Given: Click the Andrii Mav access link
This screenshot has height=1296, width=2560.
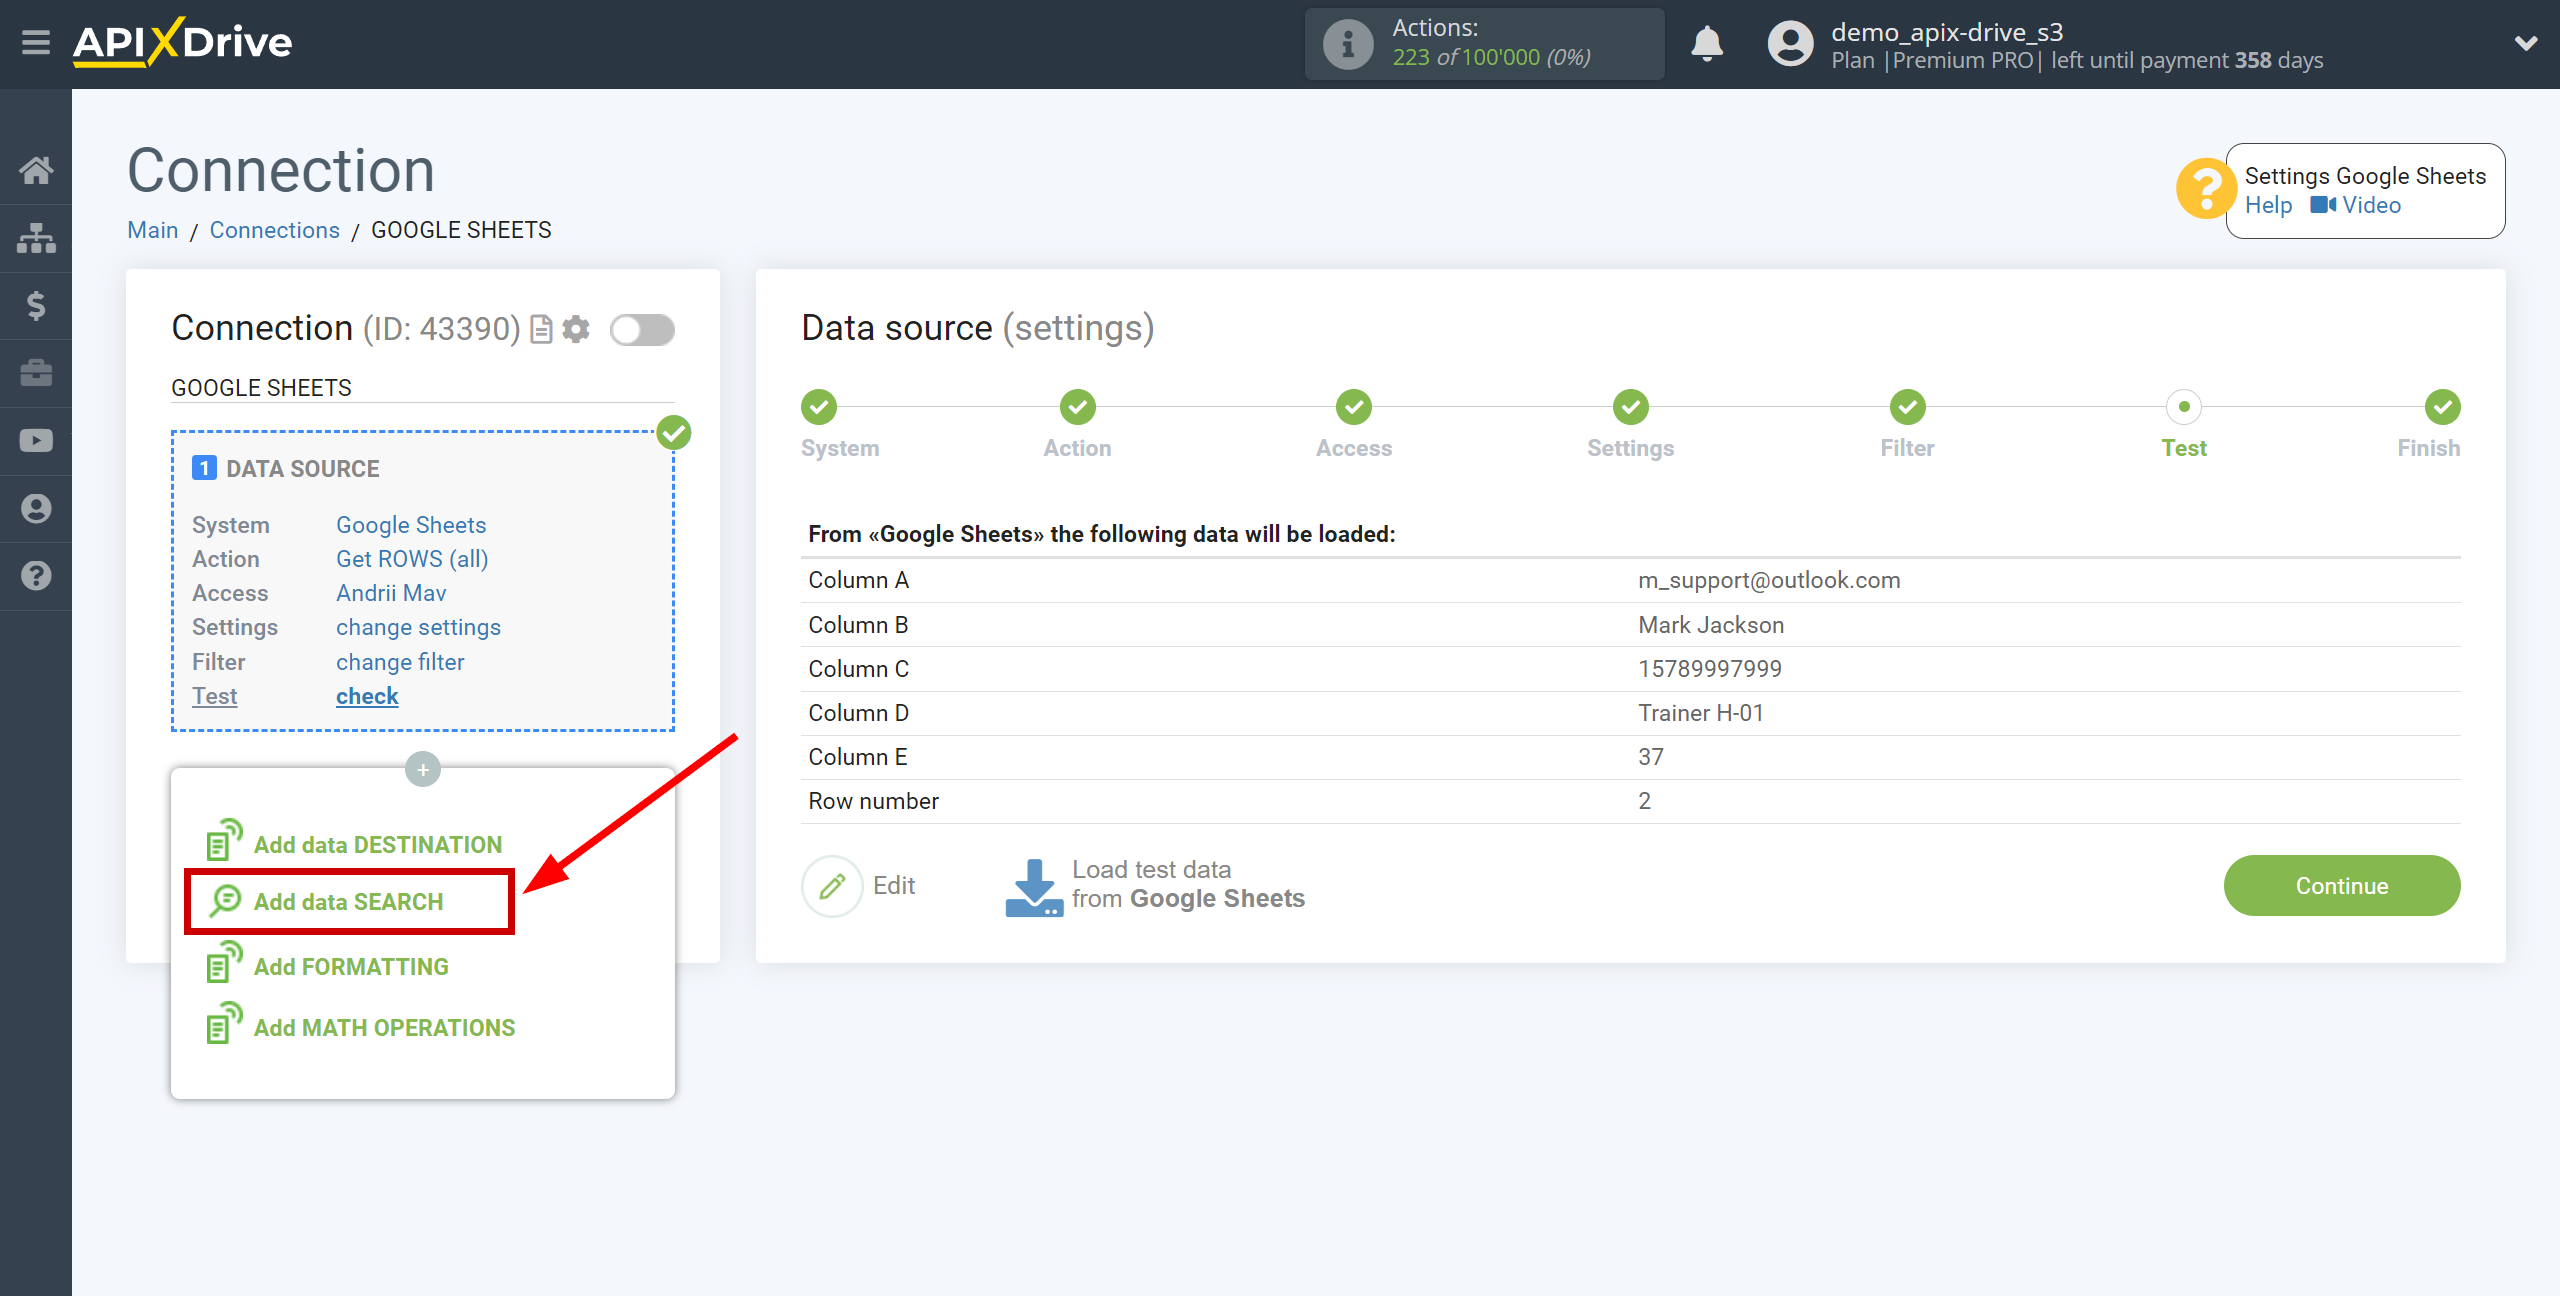Looking at the screenshot, I should (391, 593).
